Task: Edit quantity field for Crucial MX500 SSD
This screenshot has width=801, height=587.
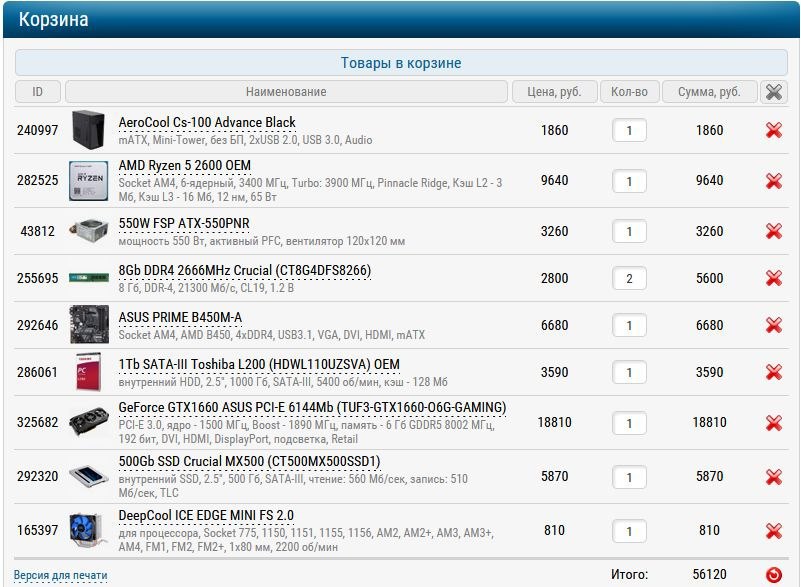Action: pyautogui.click(x=629, y=477)
